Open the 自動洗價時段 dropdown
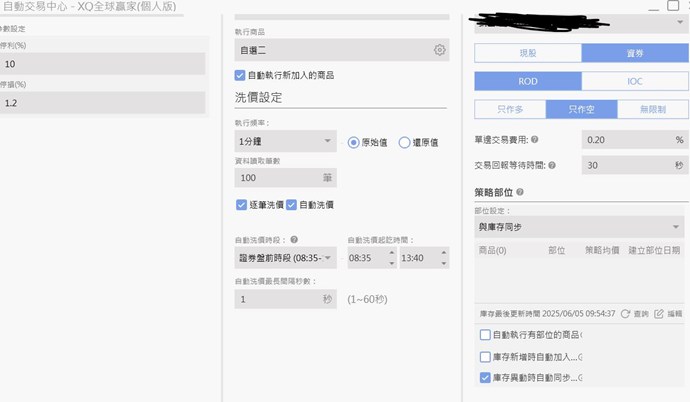Screen dimensions: 690x402 285,258
